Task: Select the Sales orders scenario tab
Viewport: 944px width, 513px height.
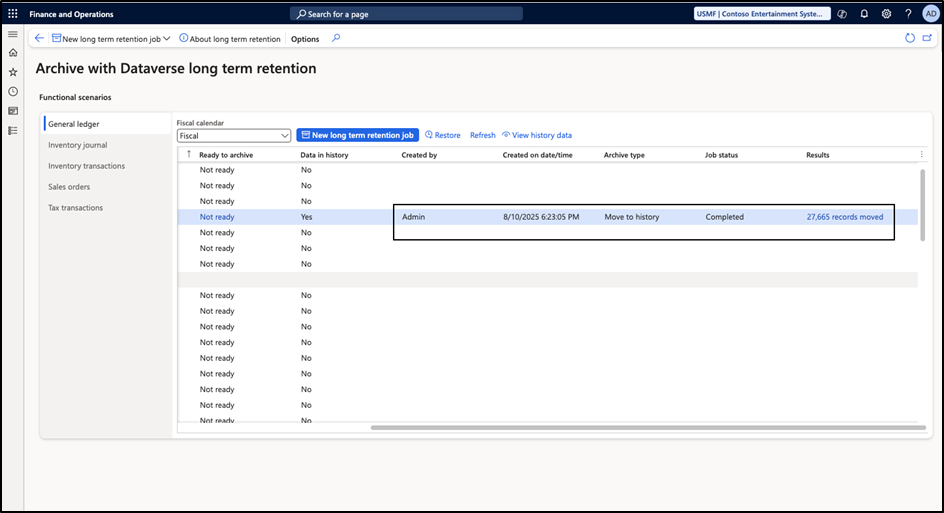Action: coord(70,187)
